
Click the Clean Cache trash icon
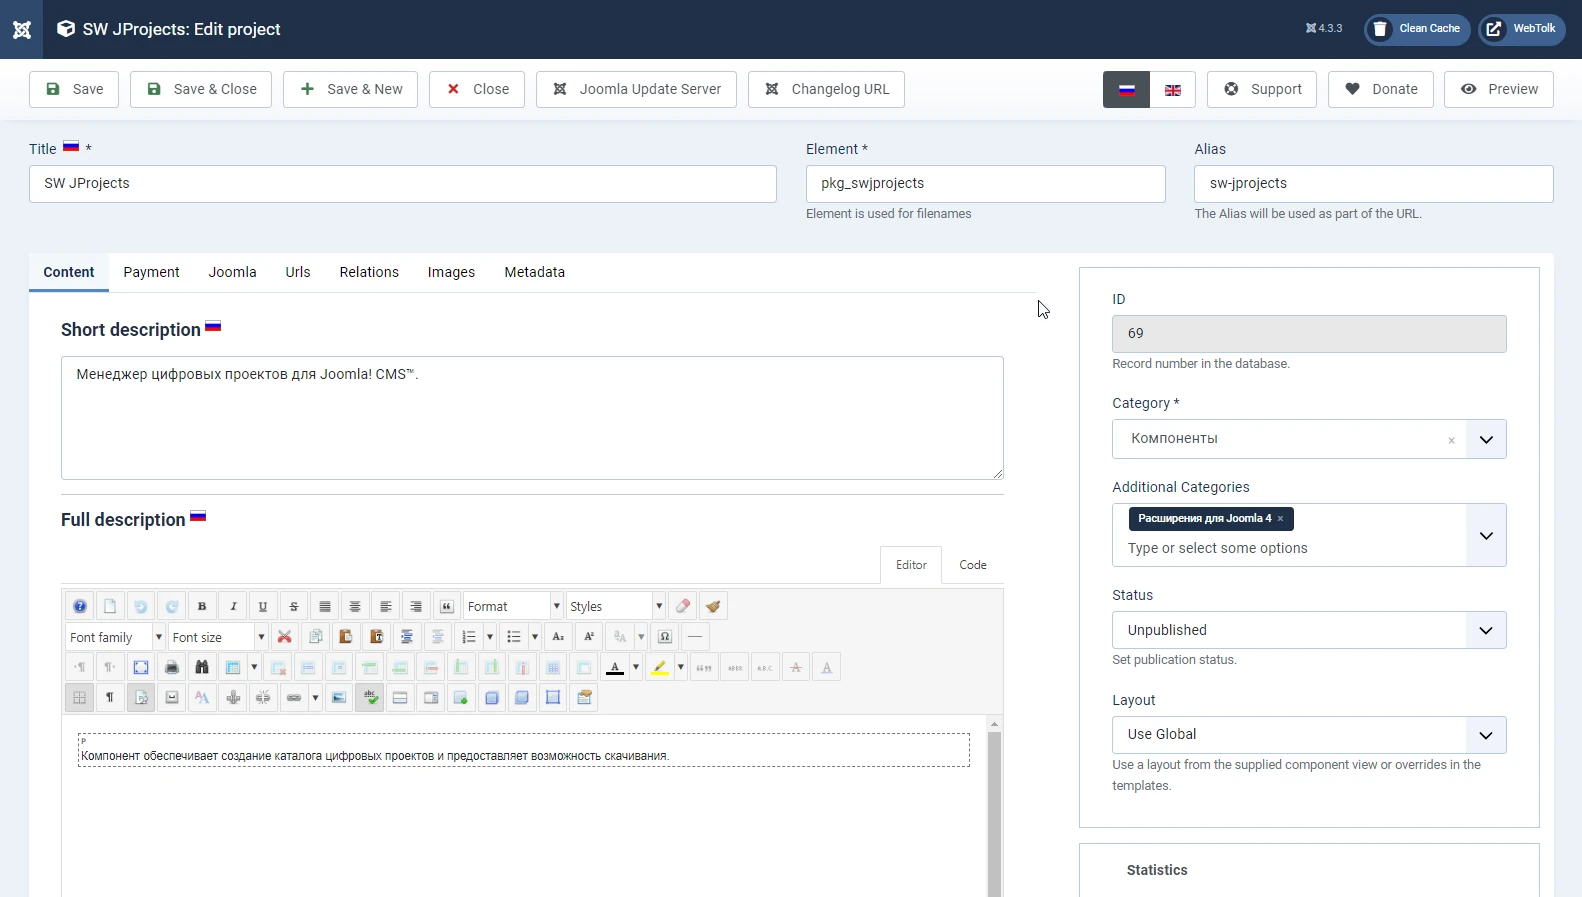tap(1380, 29)
